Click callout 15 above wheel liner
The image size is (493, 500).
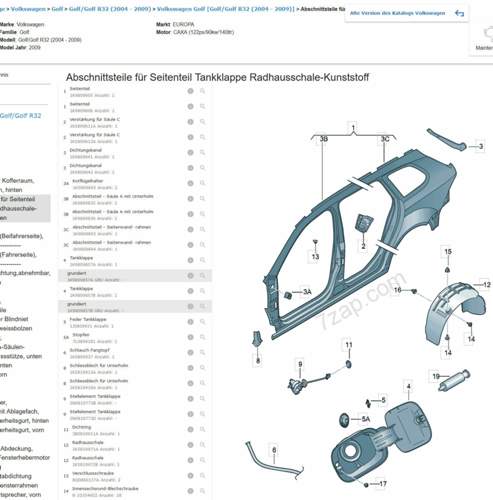click(448, 252)
